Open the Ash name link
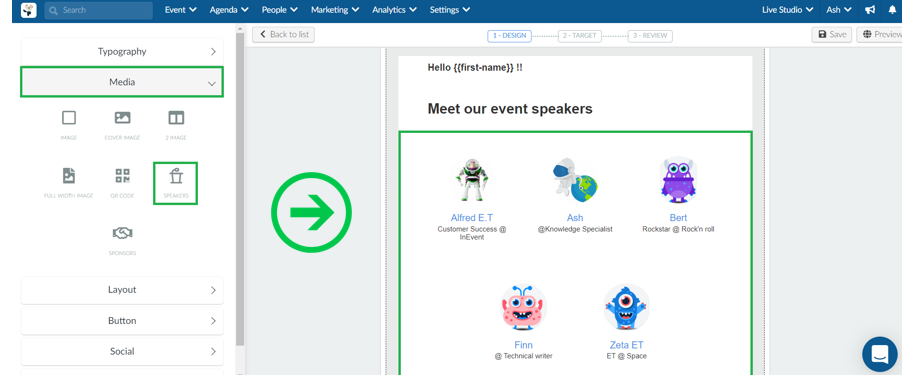902x375 pixels. tap(575, 218)
